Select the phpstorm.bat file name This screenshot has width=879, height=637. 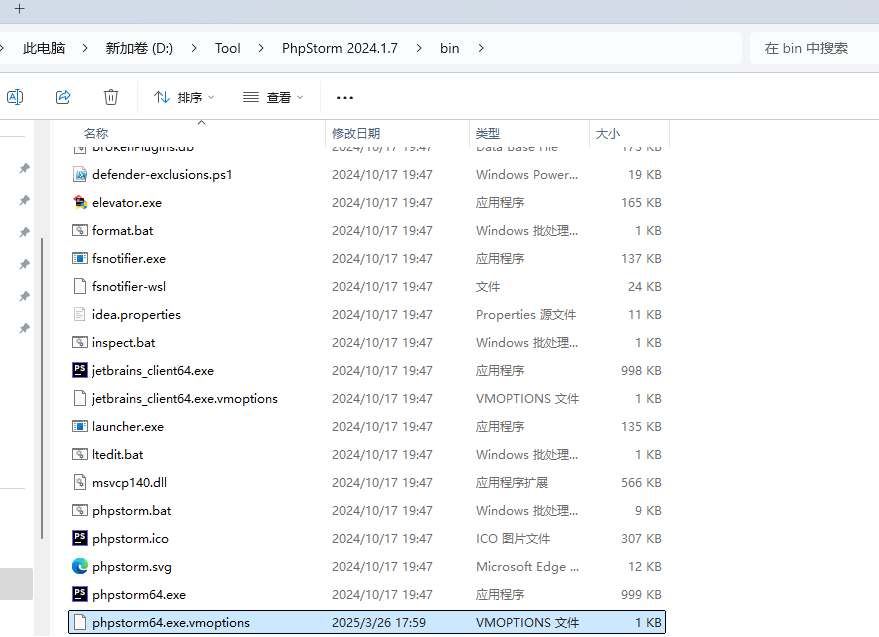point(132,511)
